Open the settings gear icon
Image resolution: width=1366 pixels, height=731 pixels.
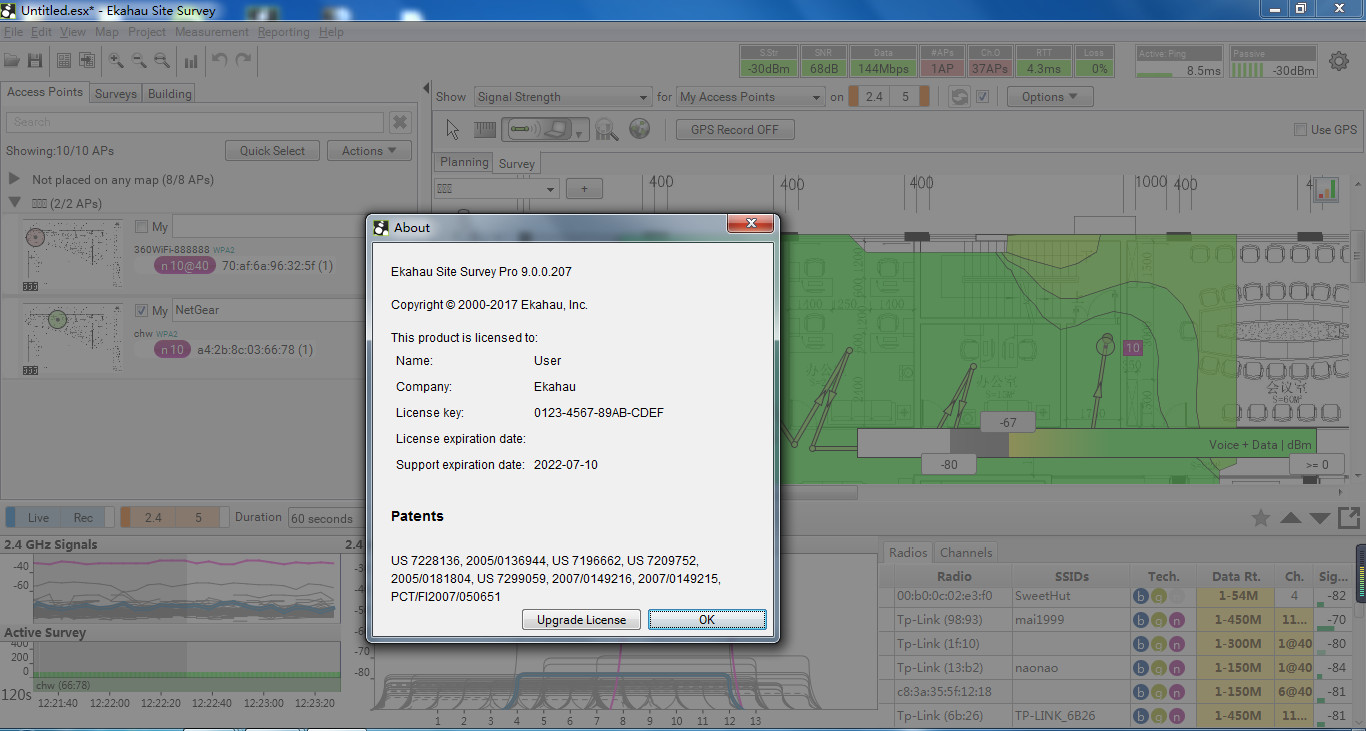(x=1339, y=62)
